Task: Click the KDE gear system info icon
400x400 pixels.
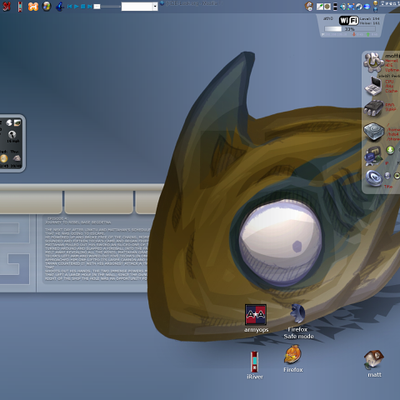Action: click(x=373, y=62)
